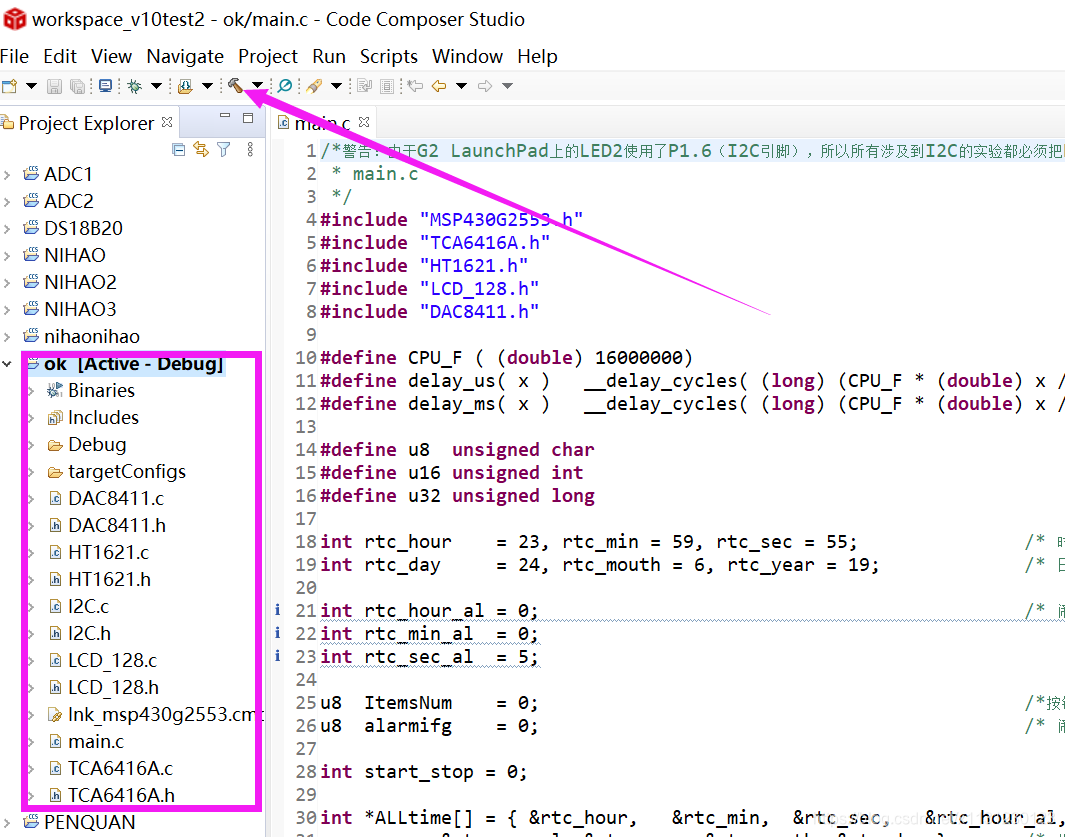Click Collapse All in Project Explorer
The width and height of the screenshot is (1065, 837).
pyautogui.click(x=179, y=149)
